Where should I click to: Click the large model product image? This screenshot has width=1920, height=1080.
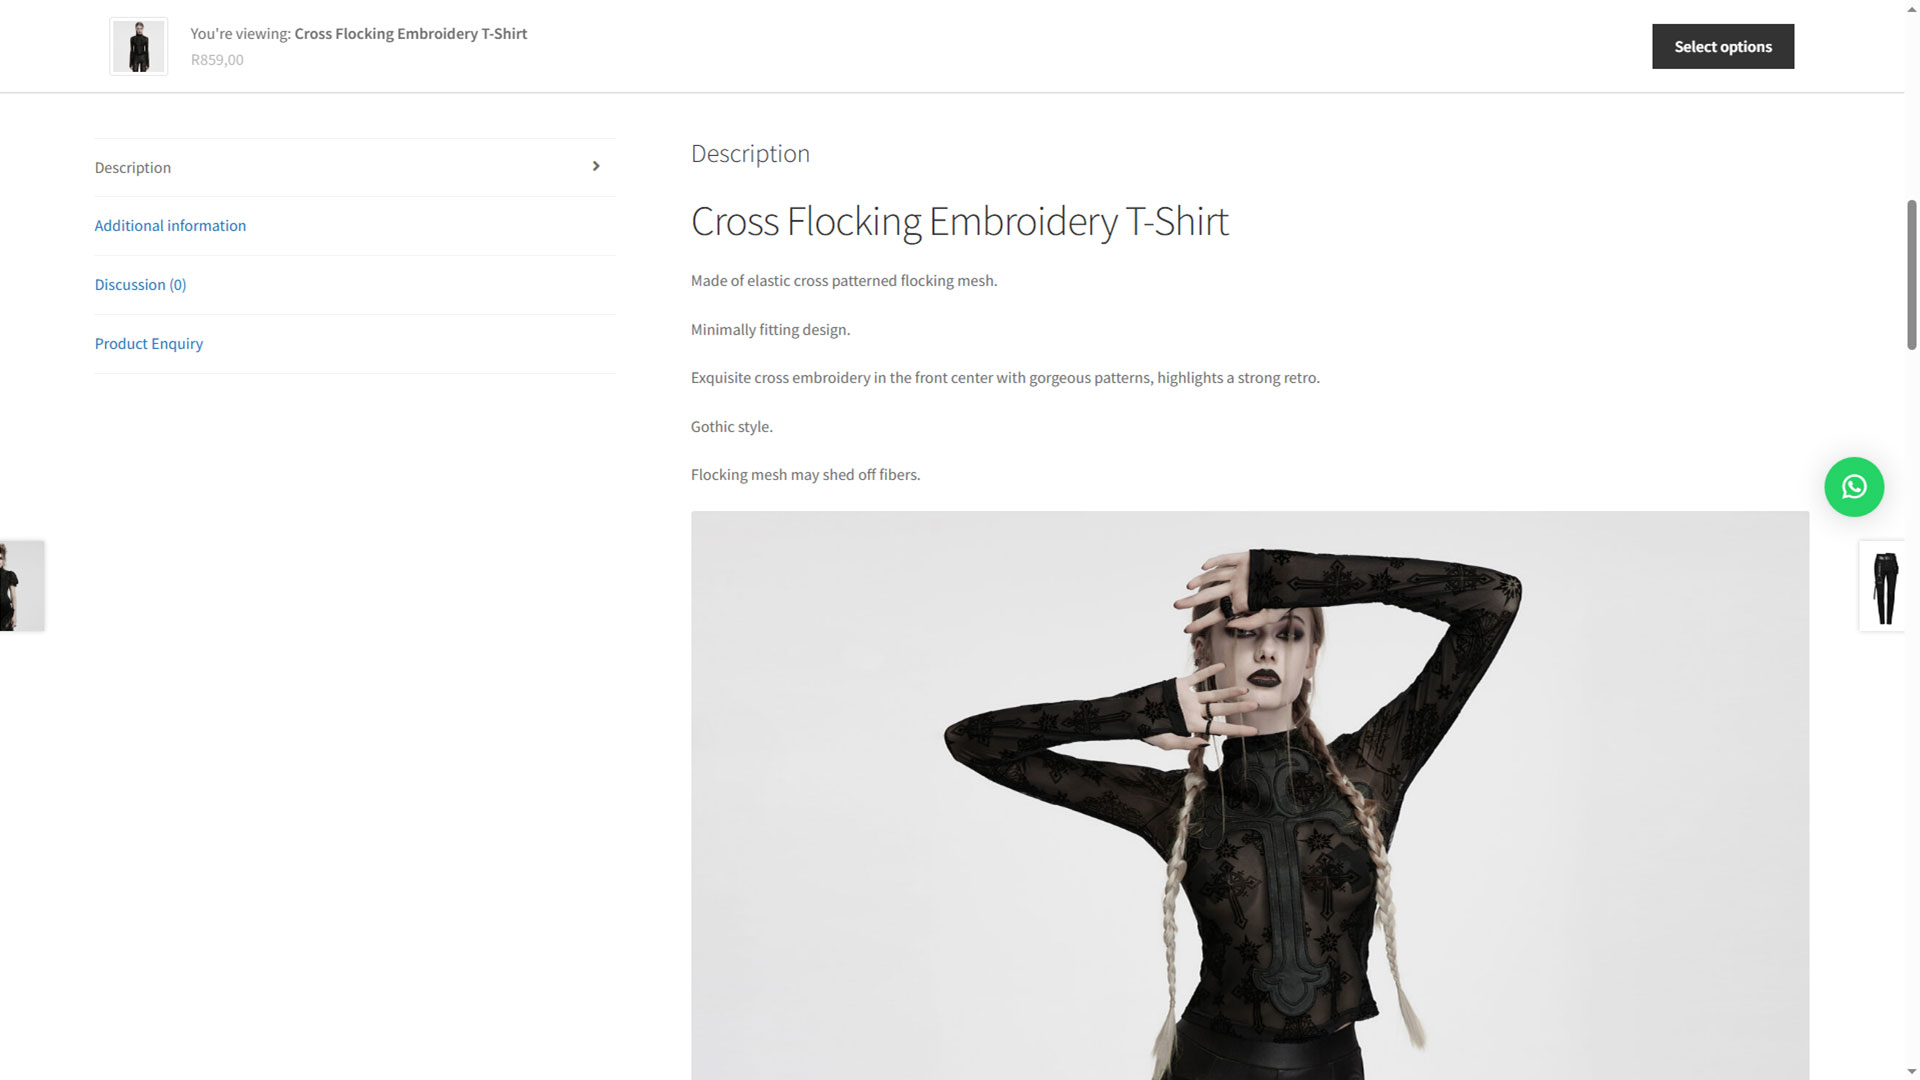tap(1250, 795)
